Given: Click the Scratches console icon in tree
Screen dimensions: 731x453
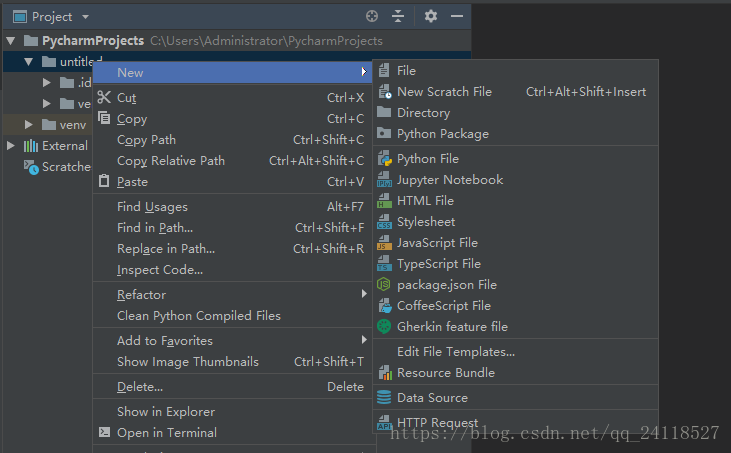Looking at the screenshot, I should point(31,167).
